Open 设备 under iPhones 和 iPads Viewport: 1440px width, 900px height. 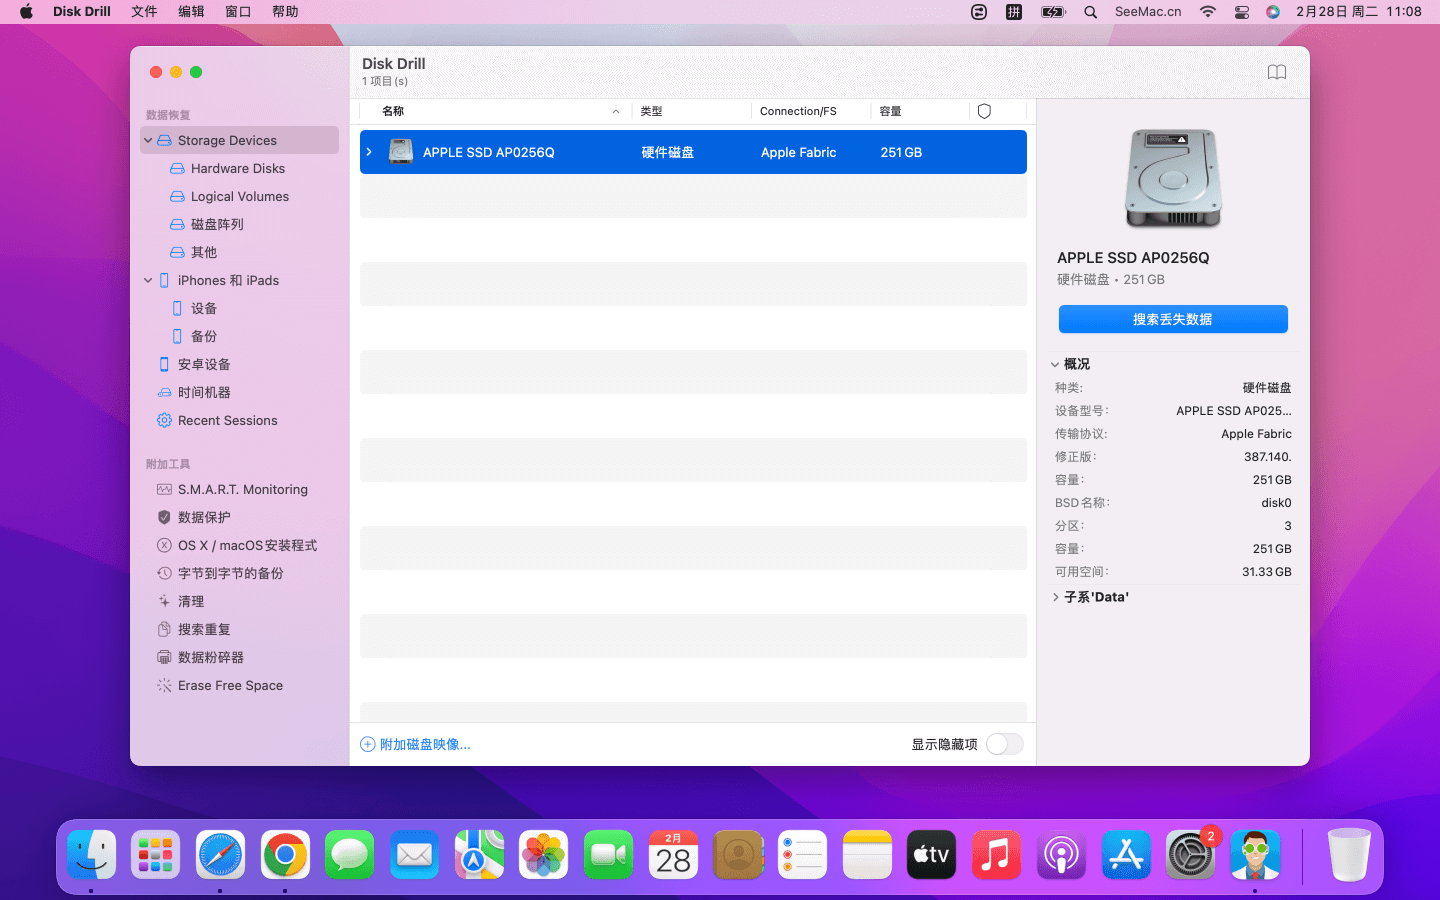pyautogui.click(x=204, y=308)
